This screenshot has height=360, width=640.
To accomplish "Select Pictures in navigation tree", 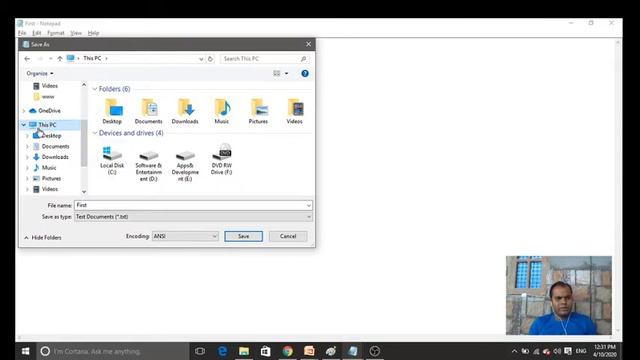I will coord(51,179).
